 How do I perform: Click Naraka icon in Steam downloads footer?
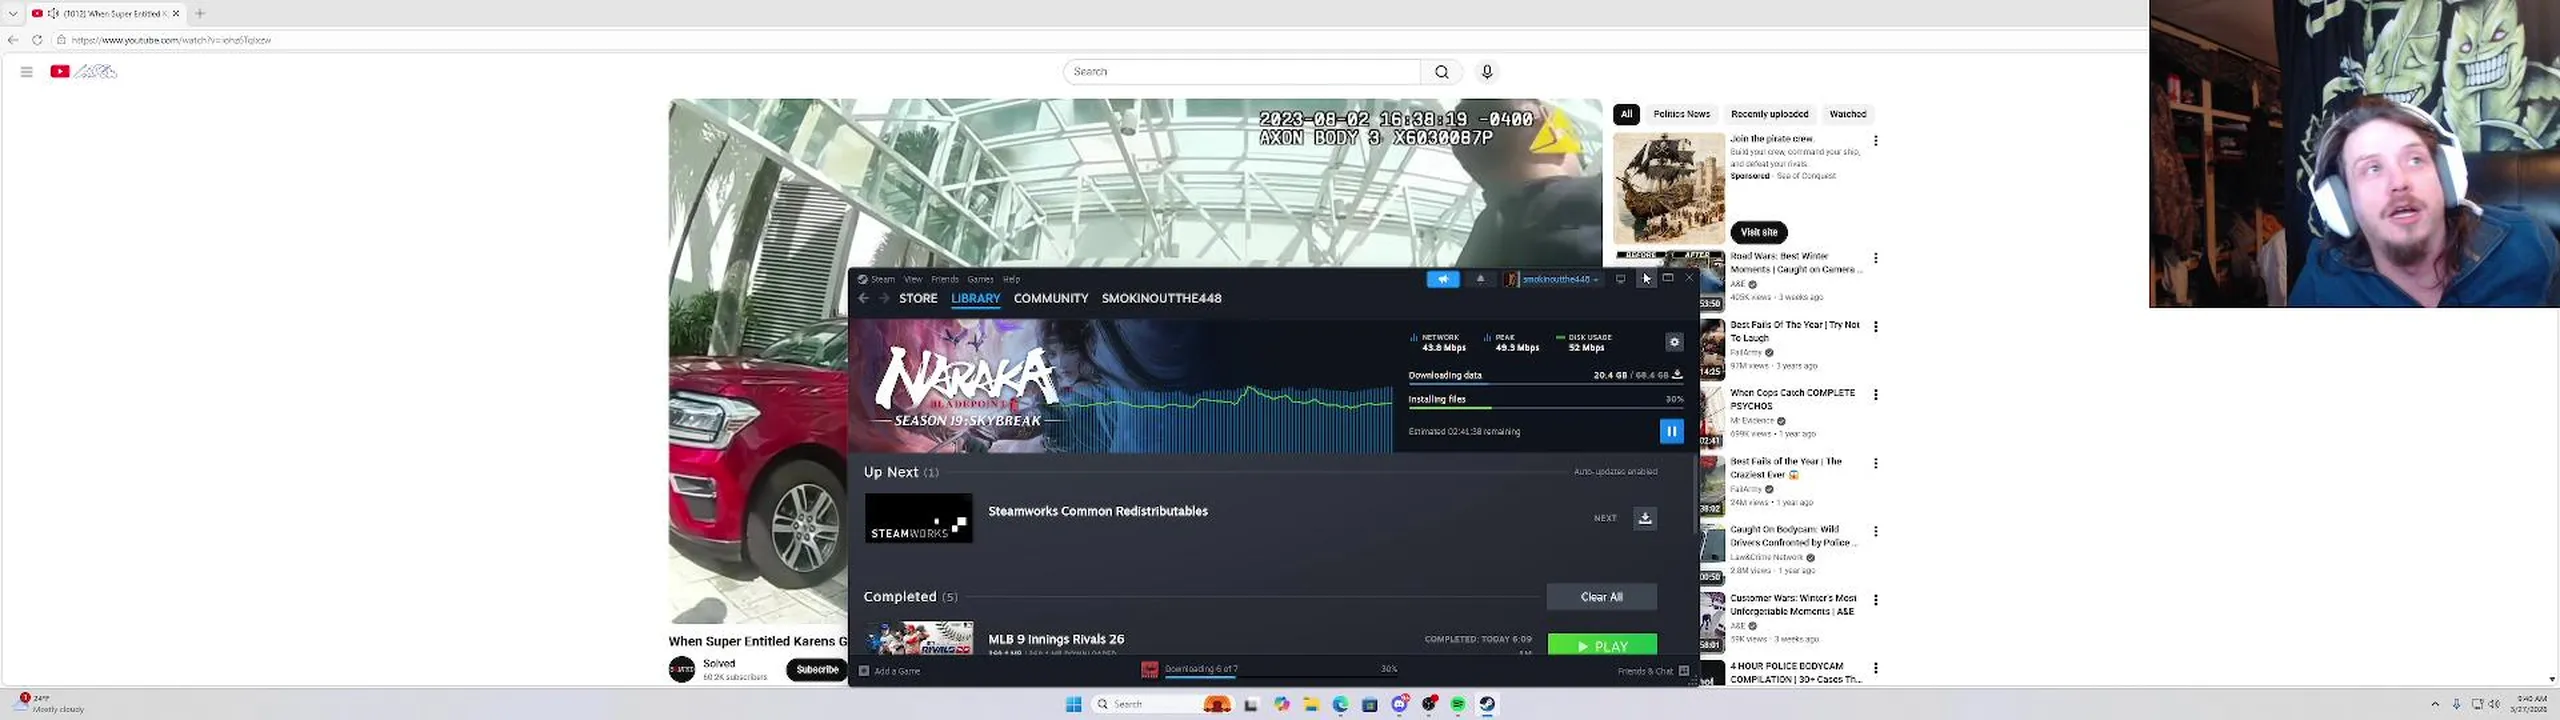1150,670
